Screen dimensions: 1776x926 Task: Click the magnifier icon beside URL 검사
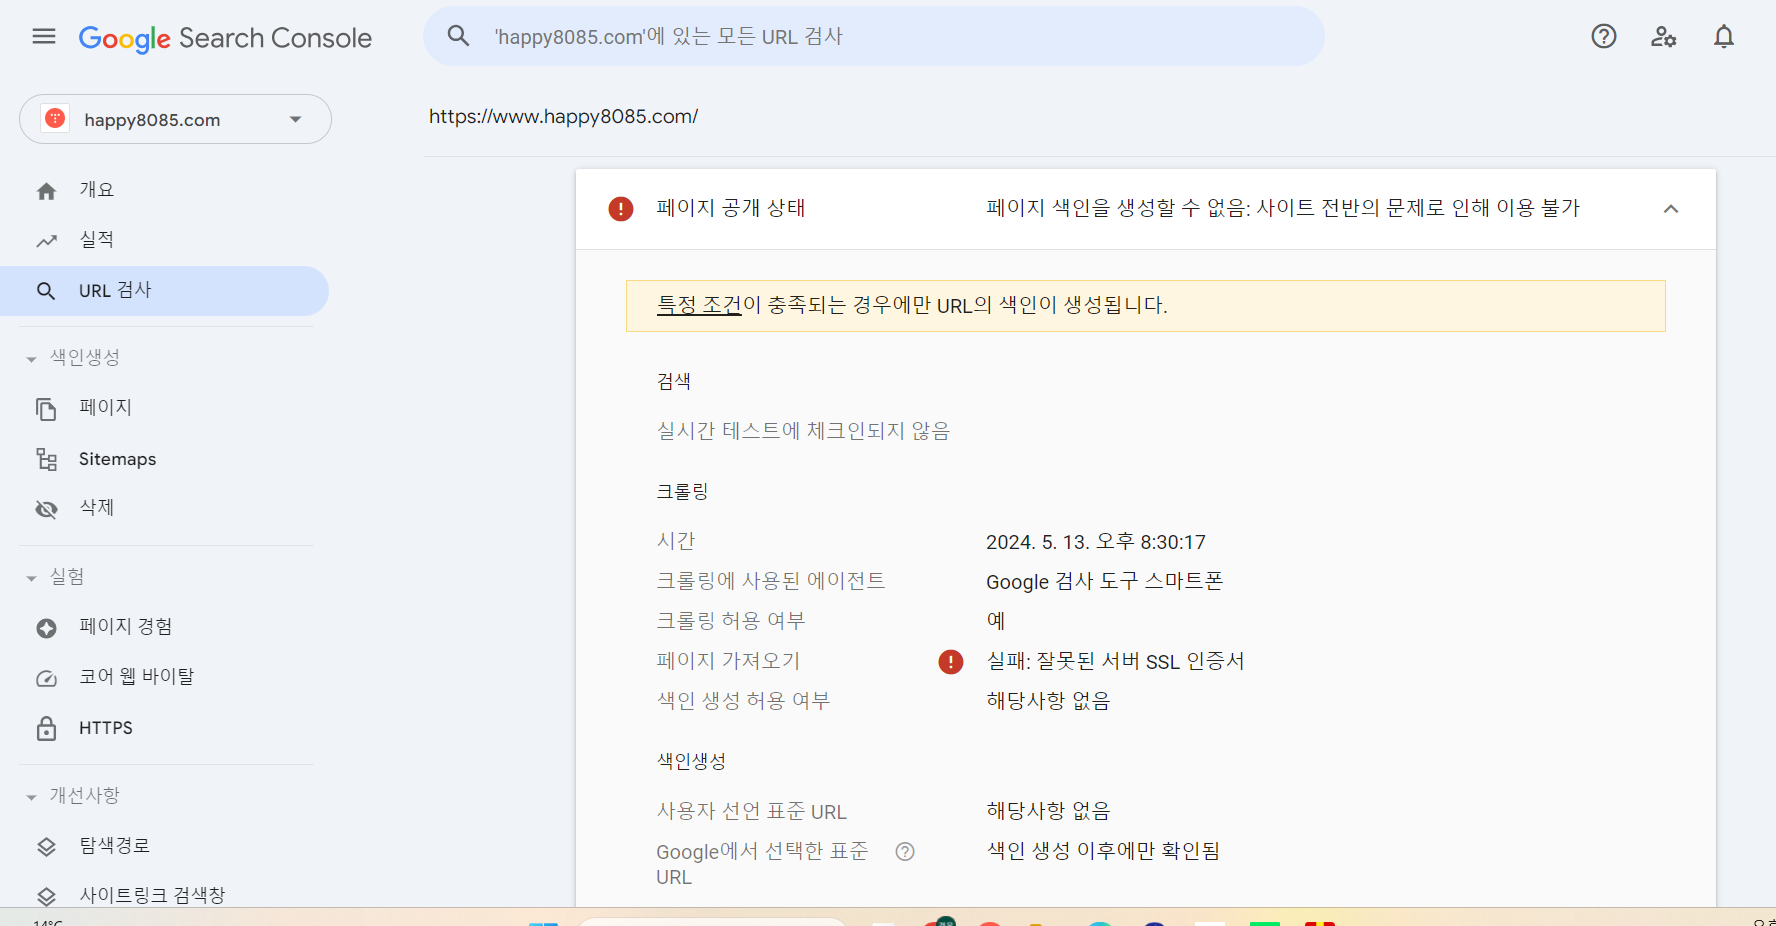[x=46, y=291]
